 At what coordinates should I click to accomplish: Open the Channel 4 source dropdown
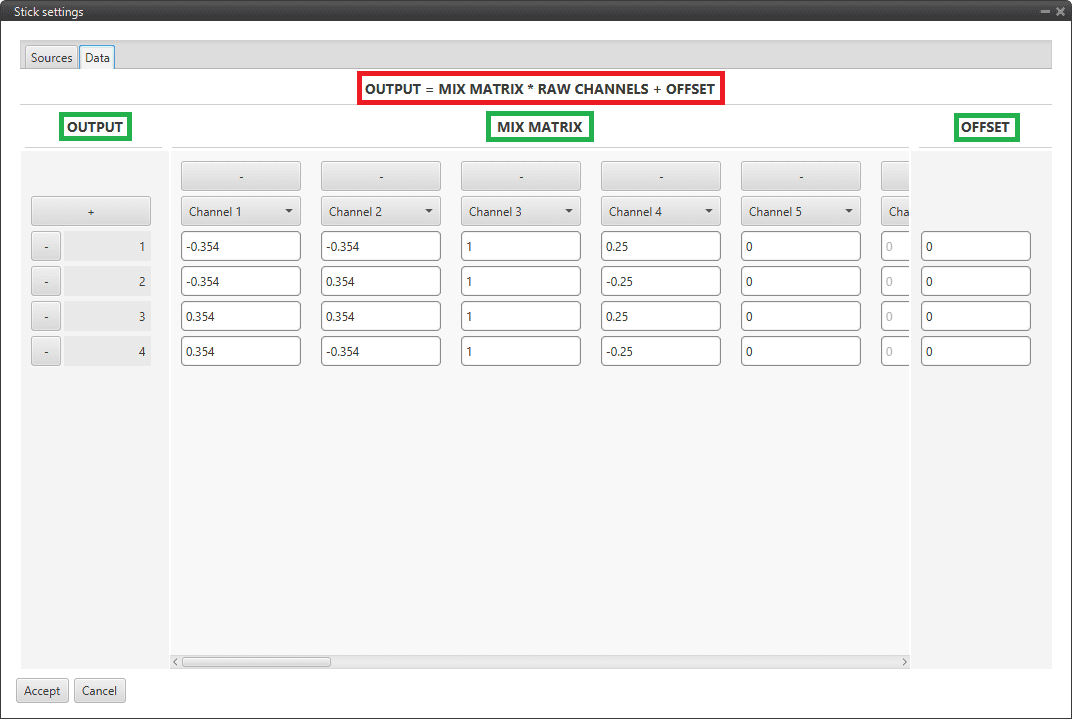[x=660, y=211]
